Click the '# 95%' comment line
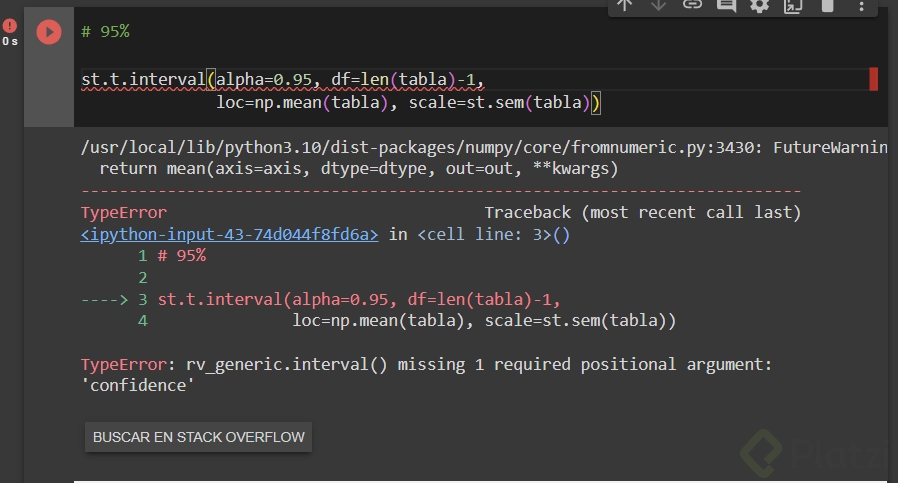898x483 pixels. (105, 31)
